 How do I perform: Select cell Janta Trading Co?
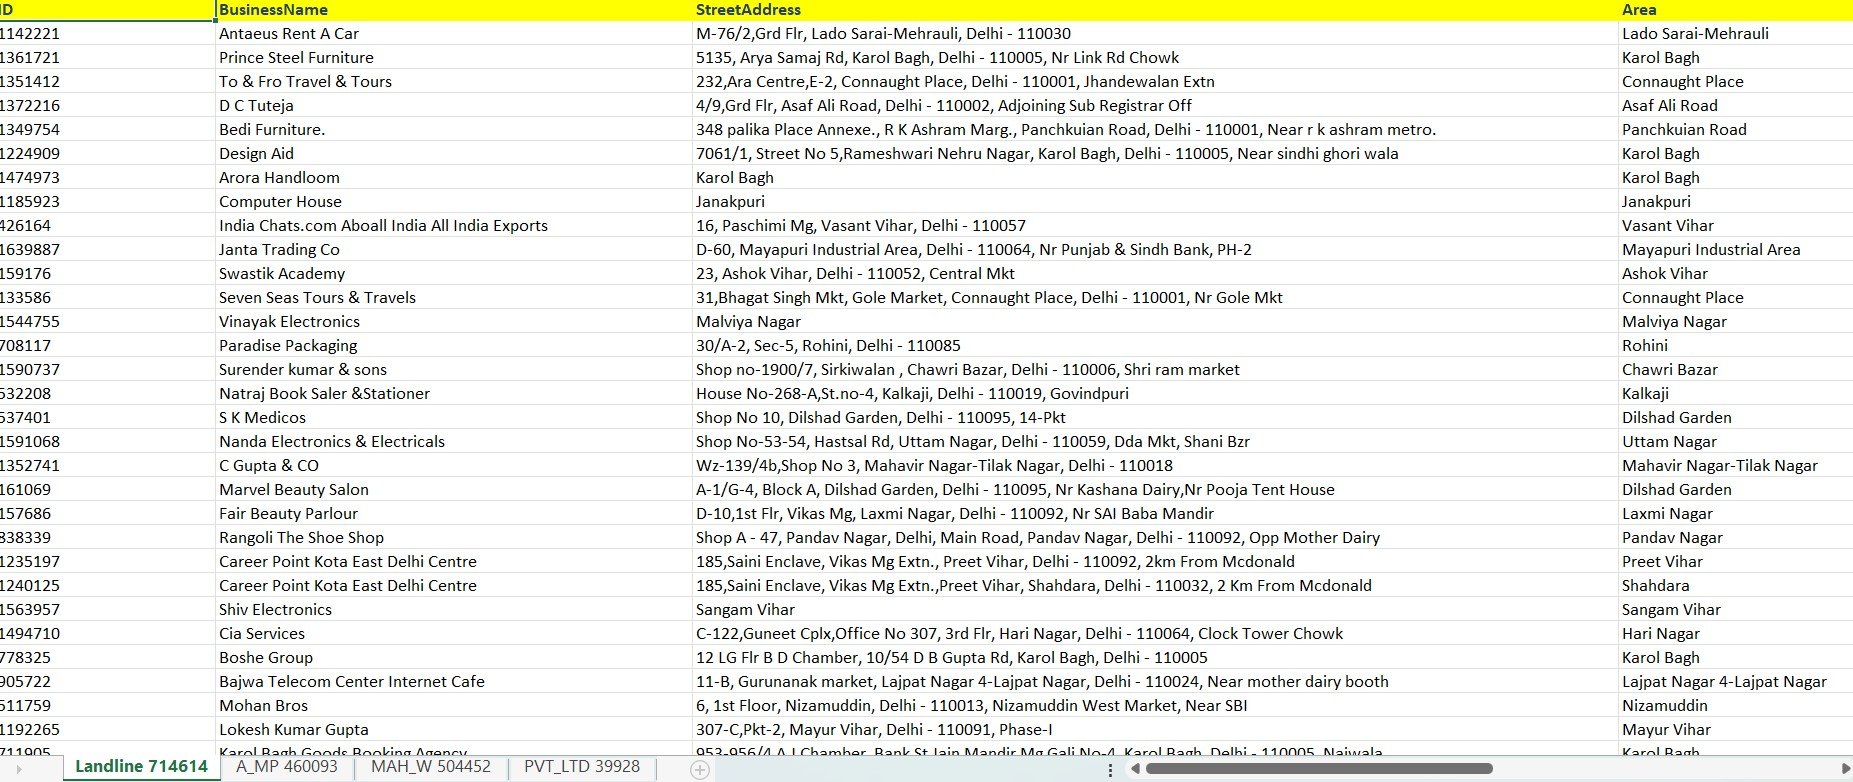click(453, 249)
